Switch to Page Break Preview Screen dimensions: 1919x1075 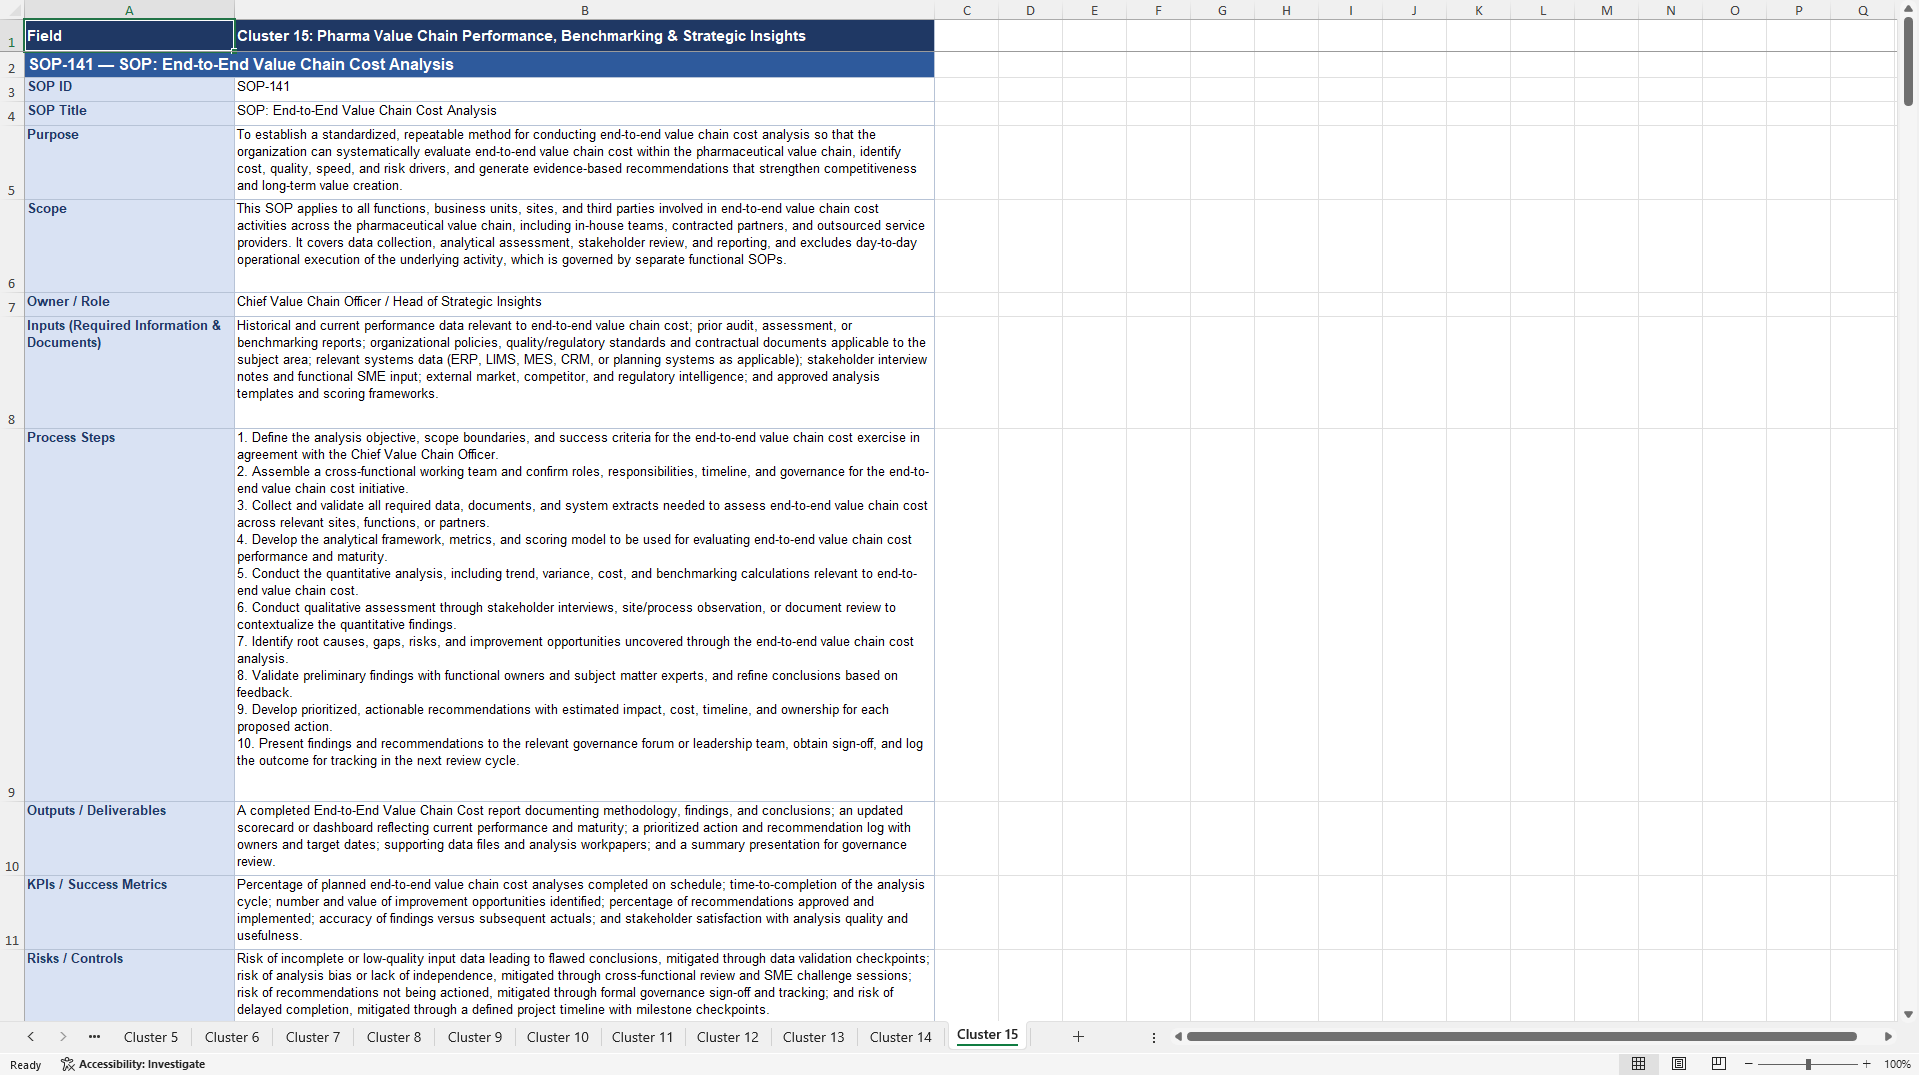coord(1719,1064)
